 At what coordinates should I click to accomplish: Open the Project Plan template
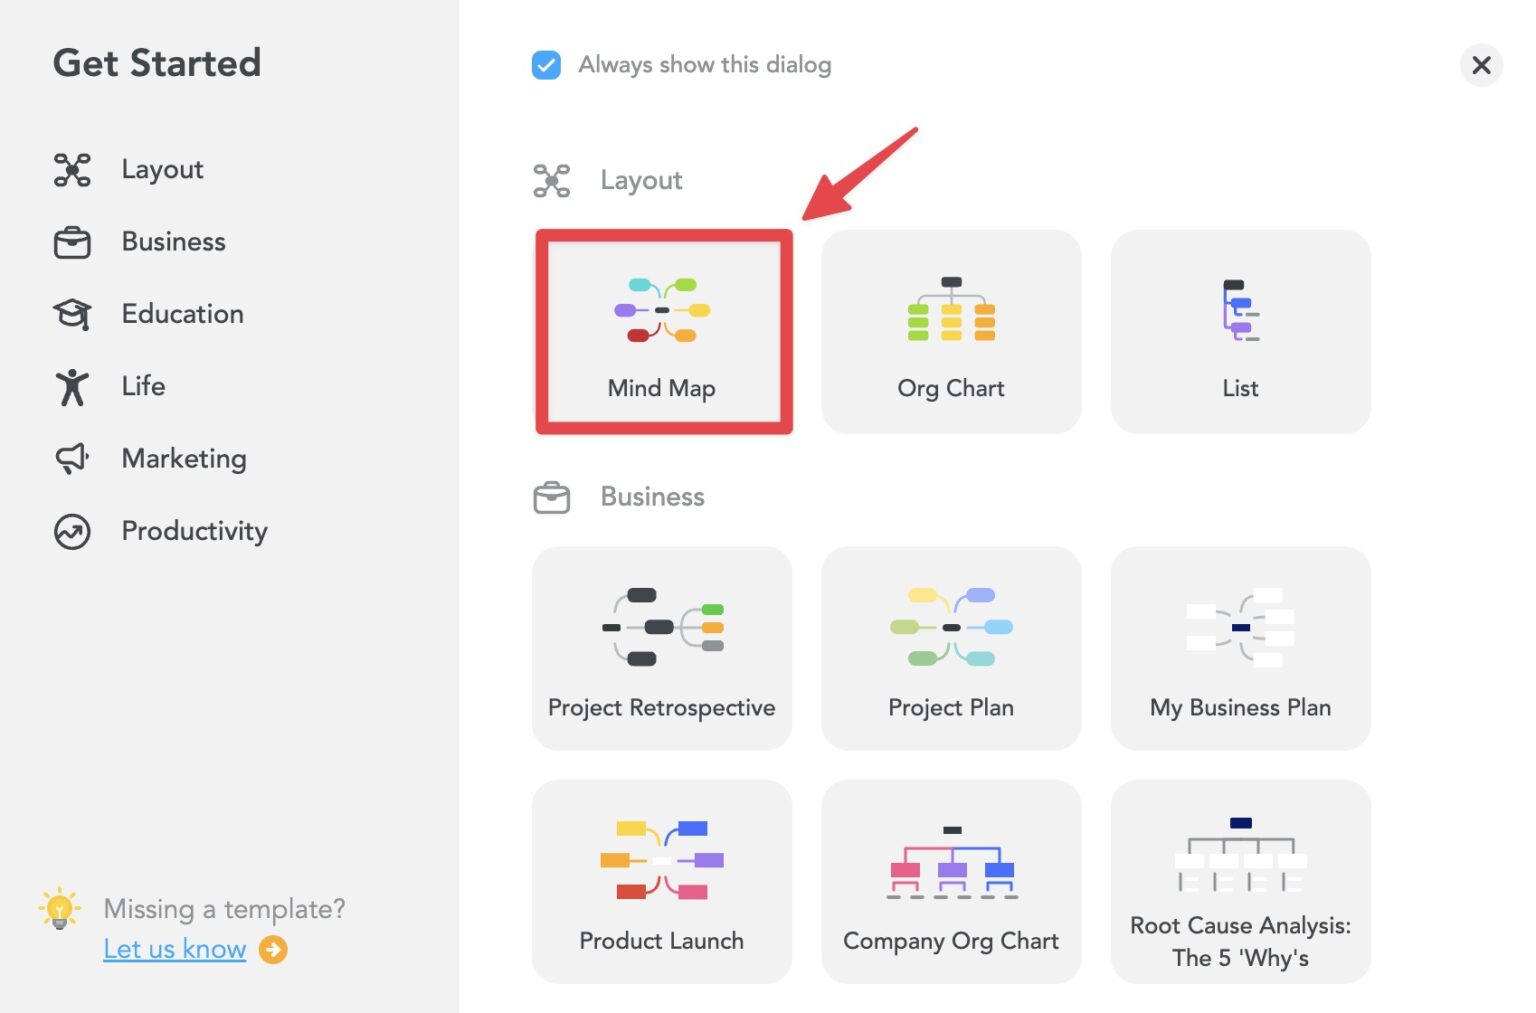click(x=951, y=648)
